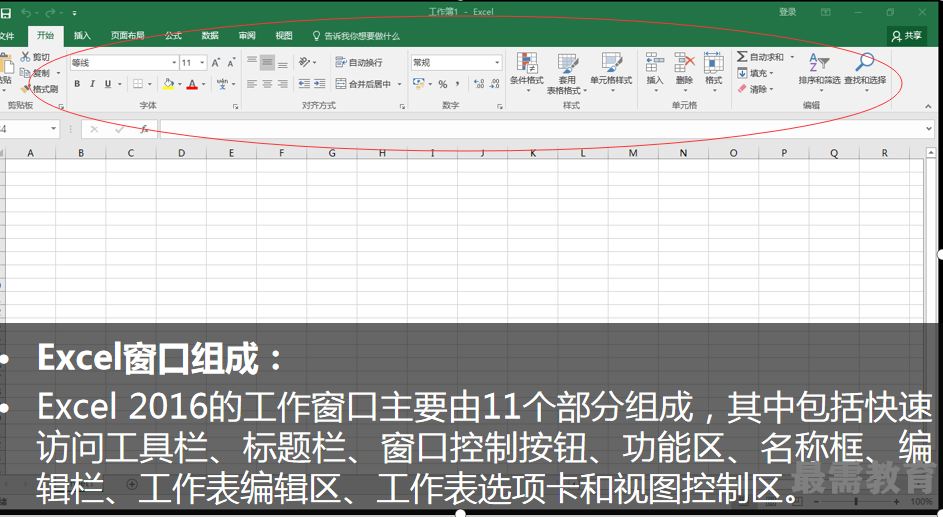The image size is (943, 517).
Task: Open the Name Box dropdown
Action: tap(54, 129)
